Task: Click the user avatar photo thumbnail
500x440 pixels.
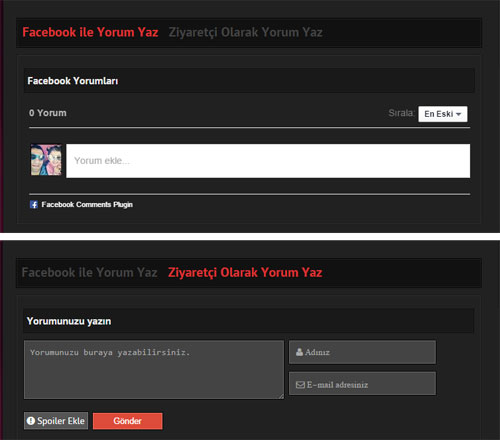Action: tap(46, 160)
